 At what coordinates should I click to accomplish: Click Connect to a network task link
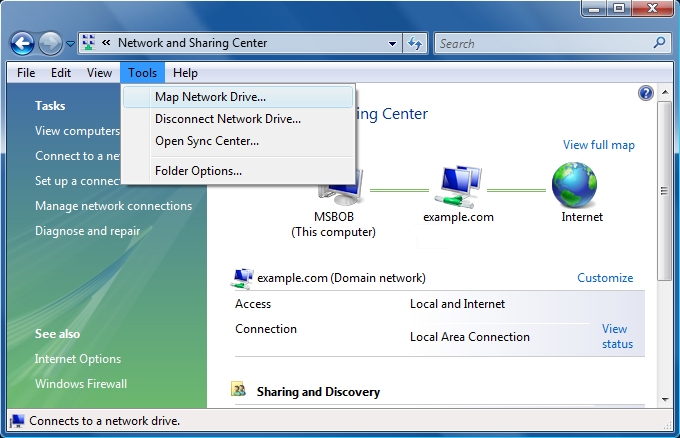(x=77, y=156)
